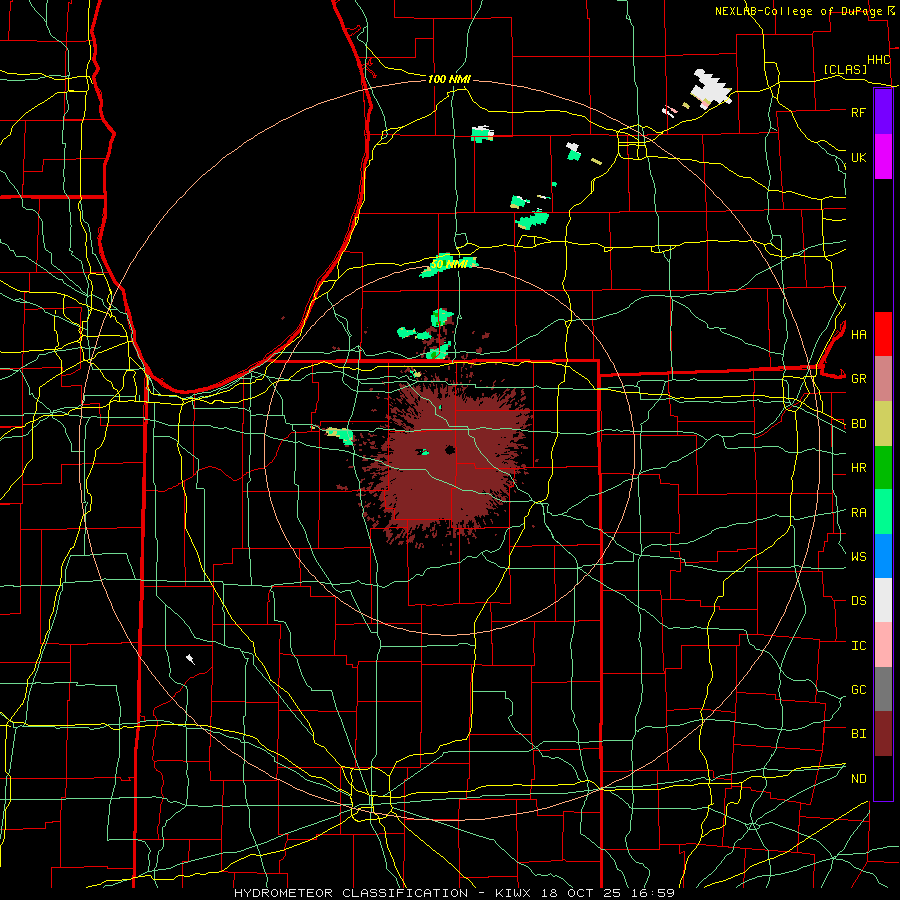Screen dimensions: 900x900
Task: Click the UK magenta legend swatch
Action: point(883,157)
